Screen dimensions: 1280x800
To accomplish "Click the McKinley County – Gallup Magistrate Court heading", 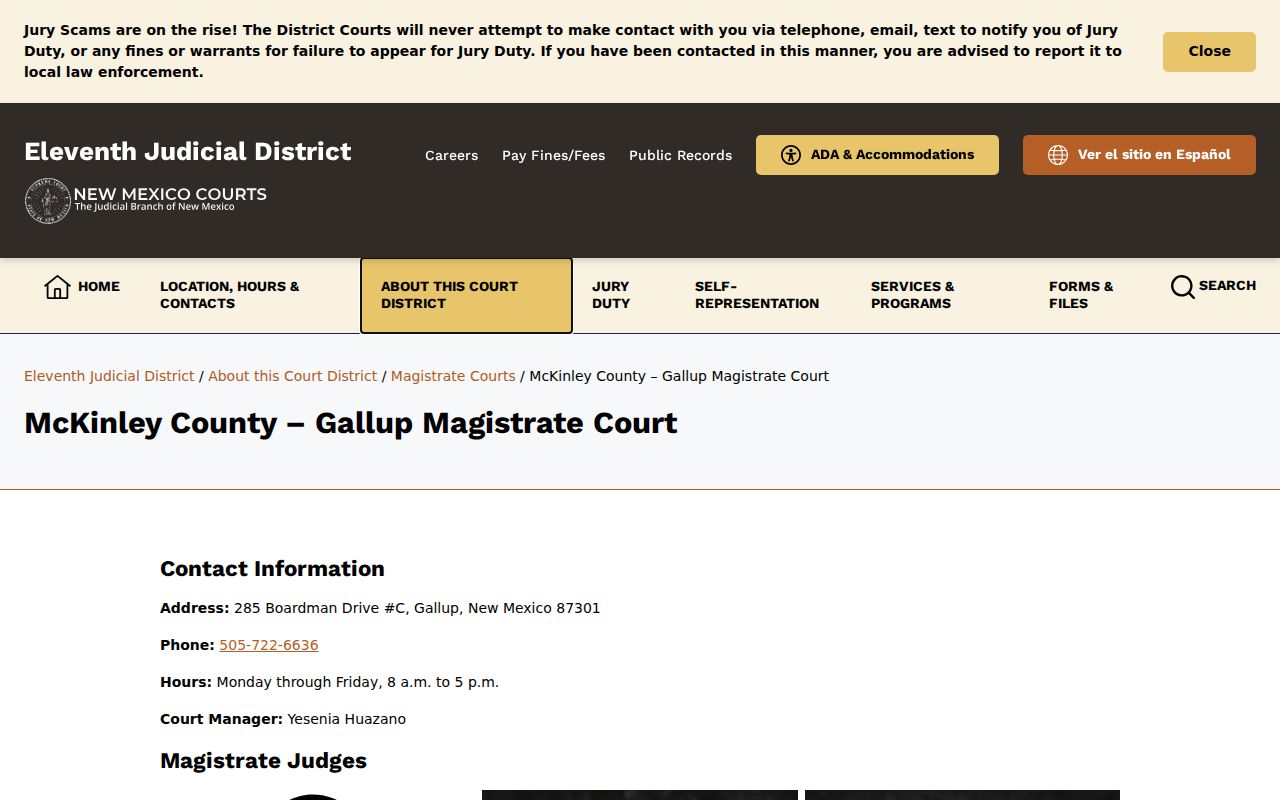I will [x=351, y=423].
